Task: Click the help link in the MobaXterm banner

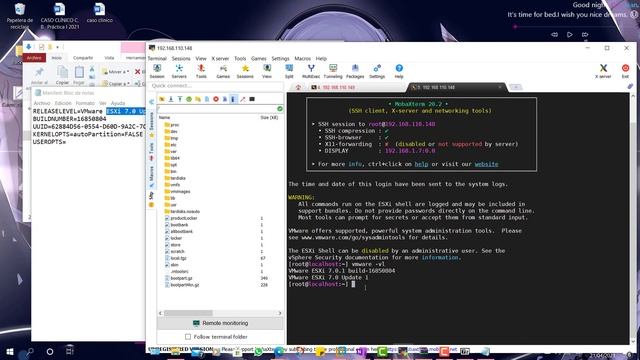Action: tap(421, 164)
